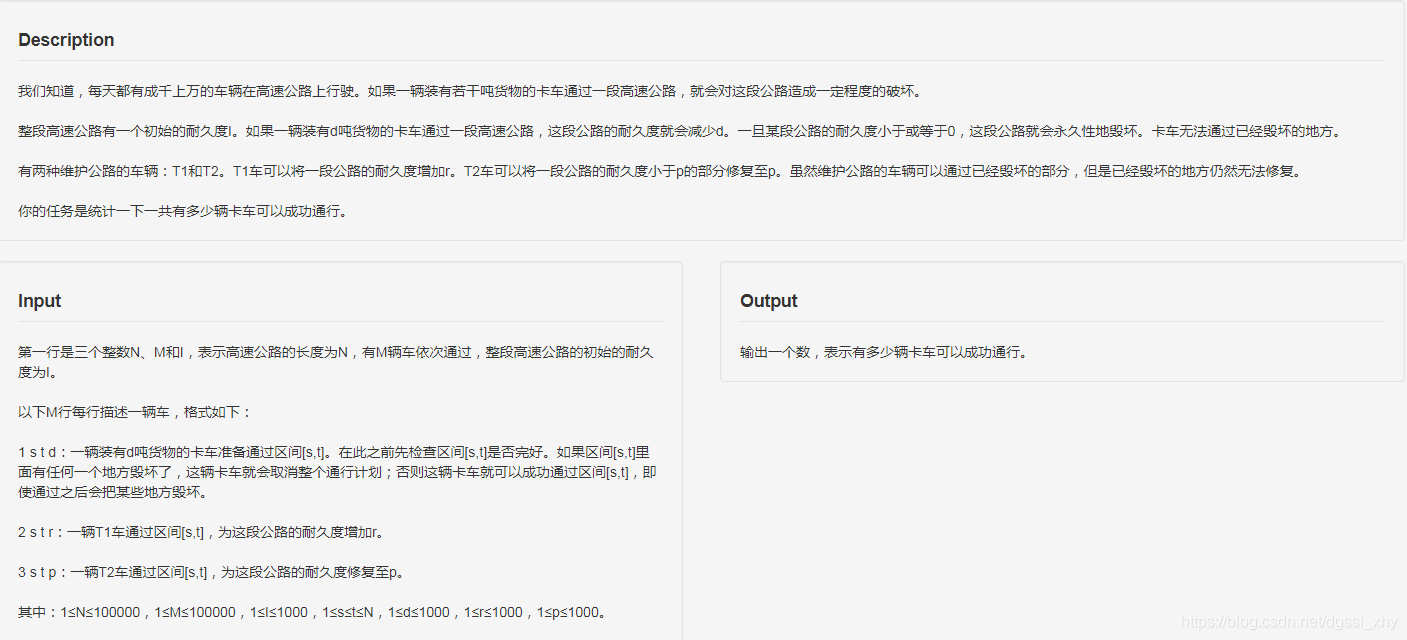1407x640 pixels.
Task: Click the Description heading
Action: (x=66, y=40)
